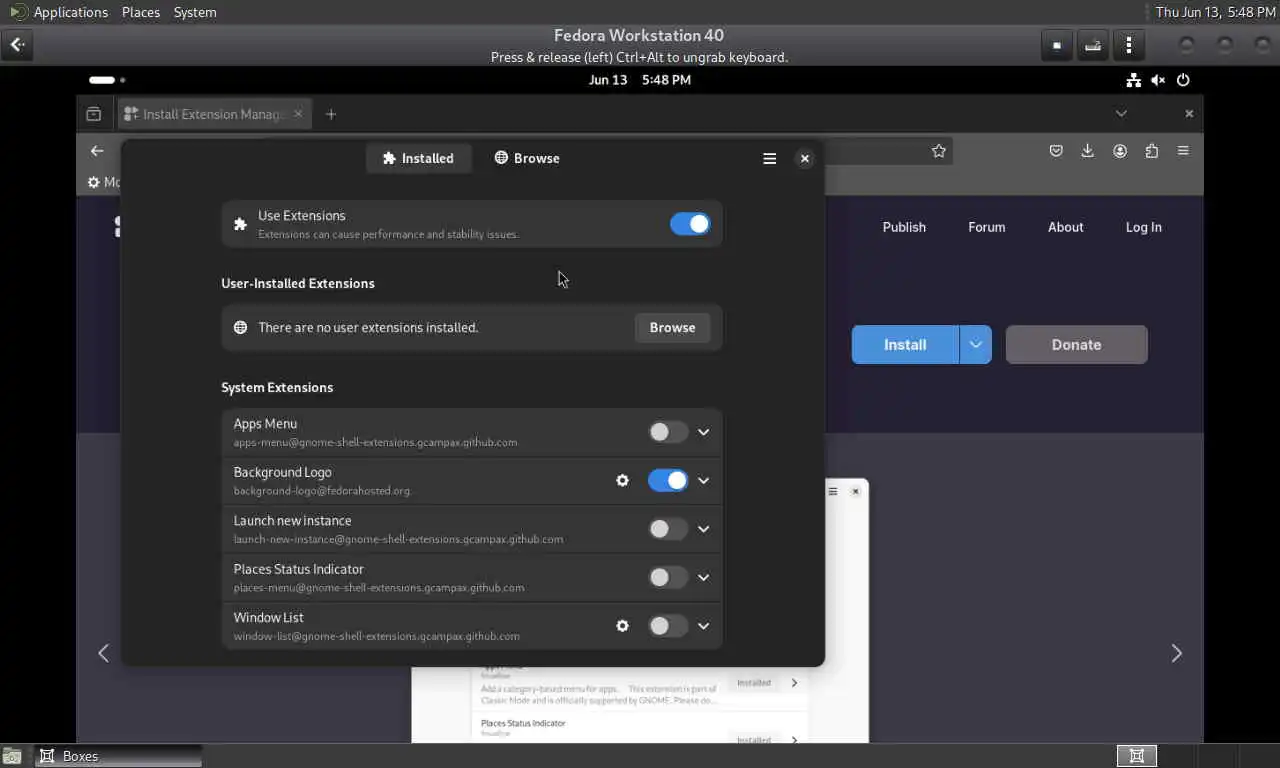Open Background Logo settings gear
This screenshot has height=768, width=1280.
(622, 480)
